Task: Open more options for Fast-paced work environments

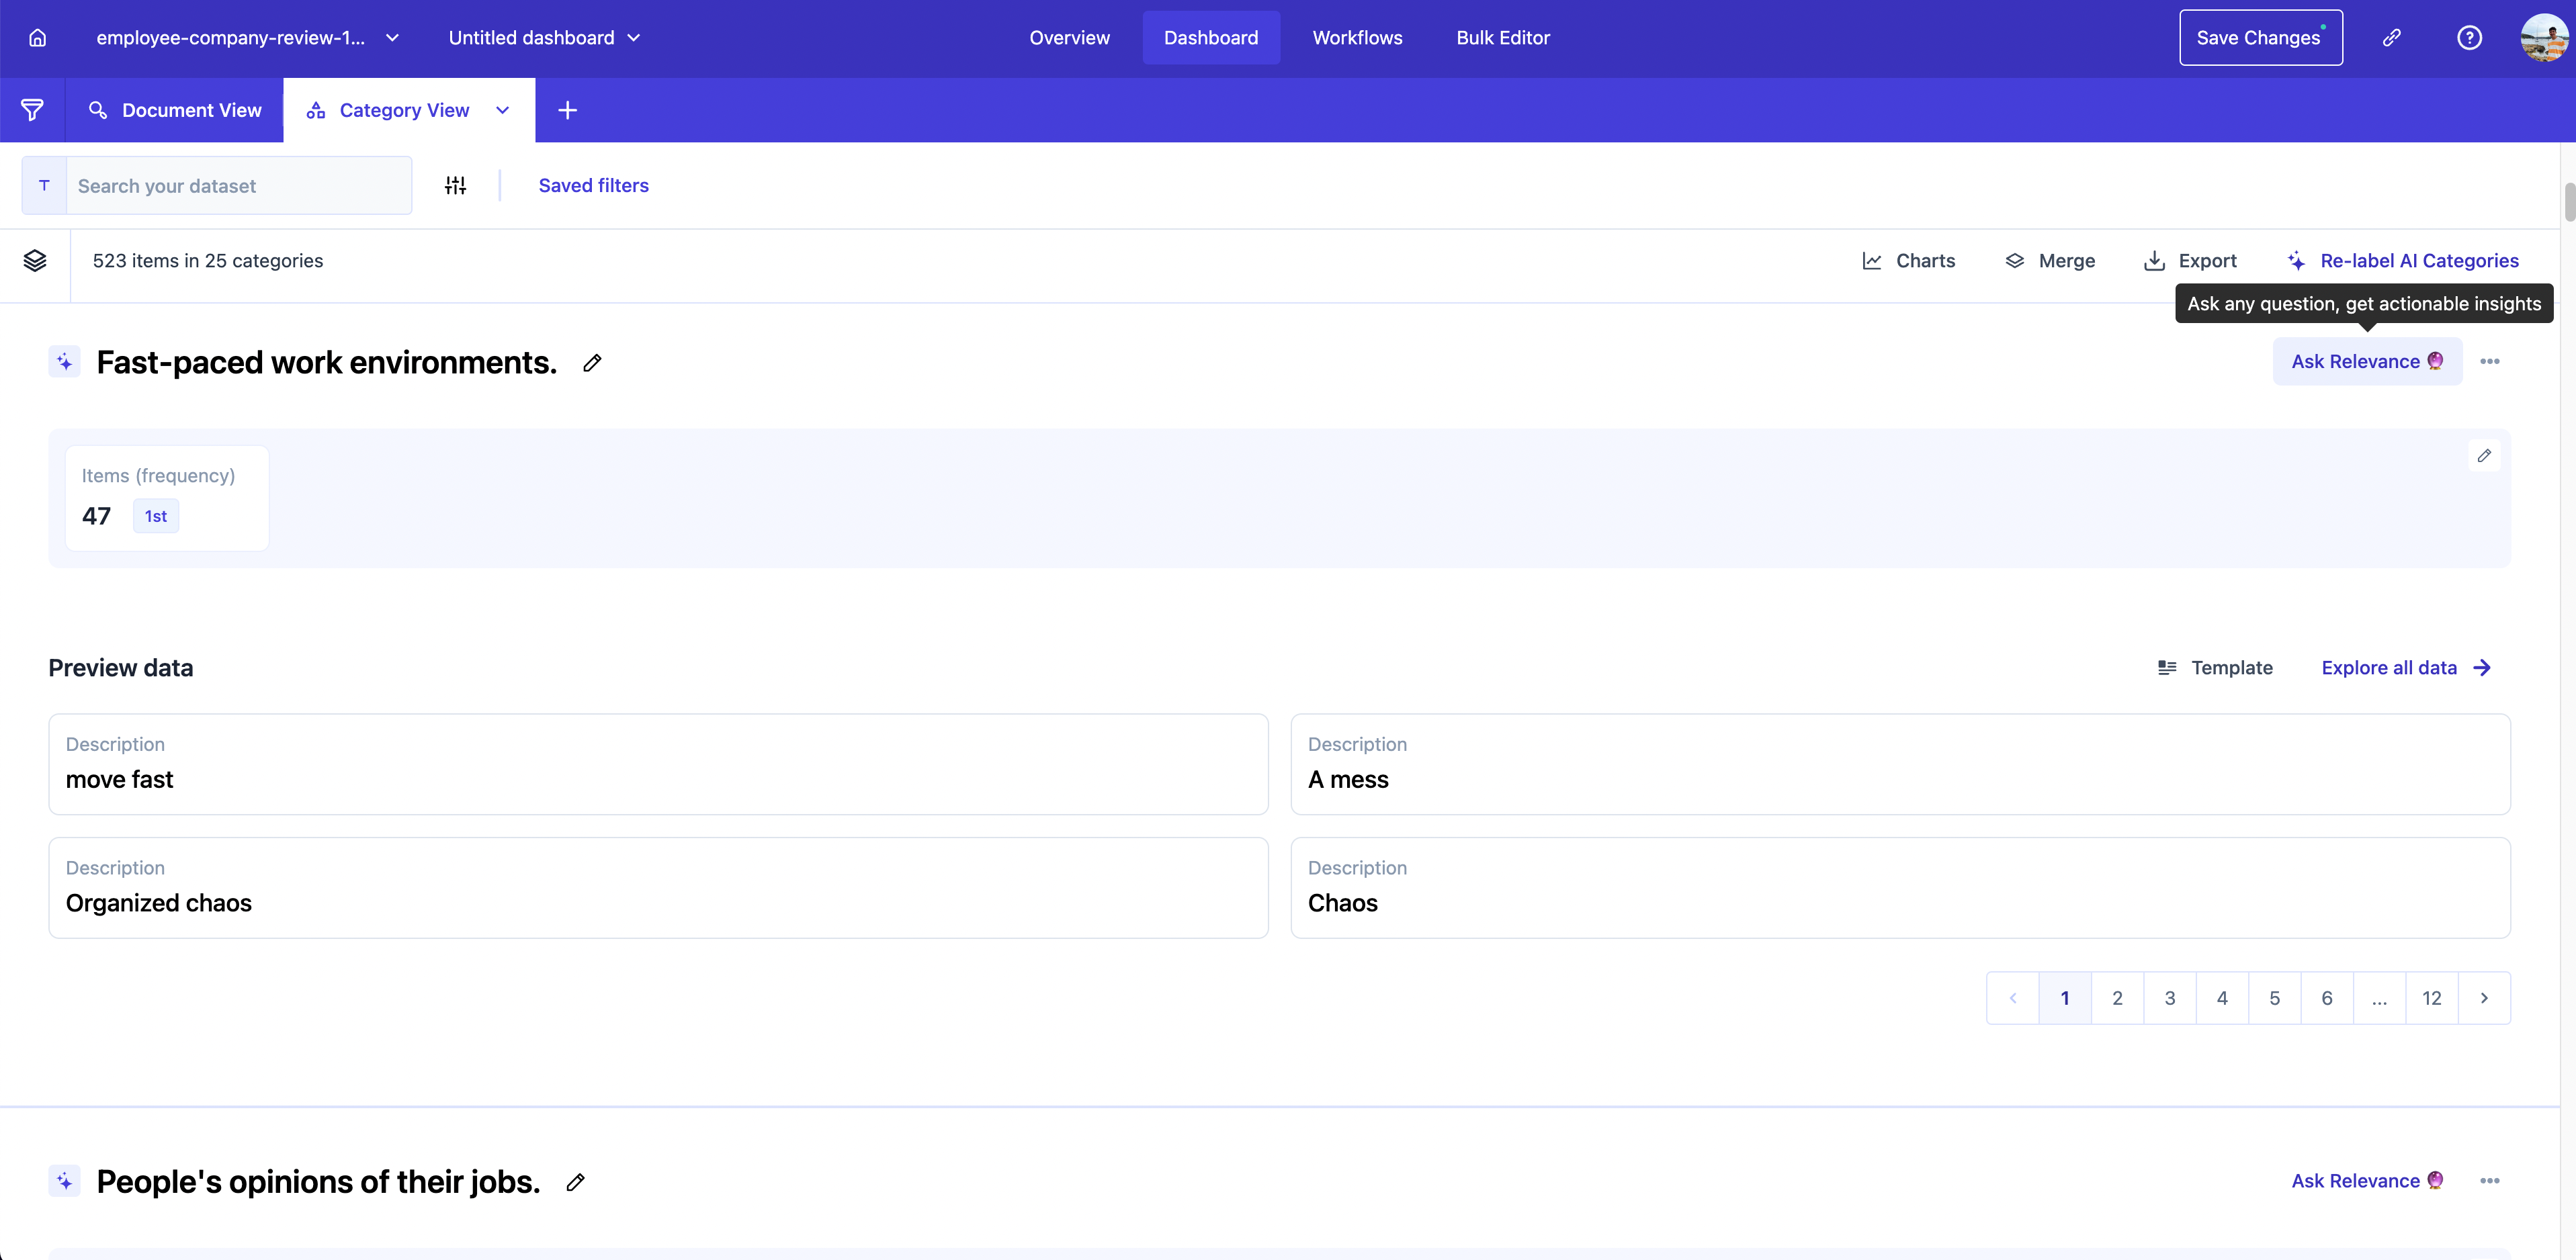Action: (x=2489, y=362)
